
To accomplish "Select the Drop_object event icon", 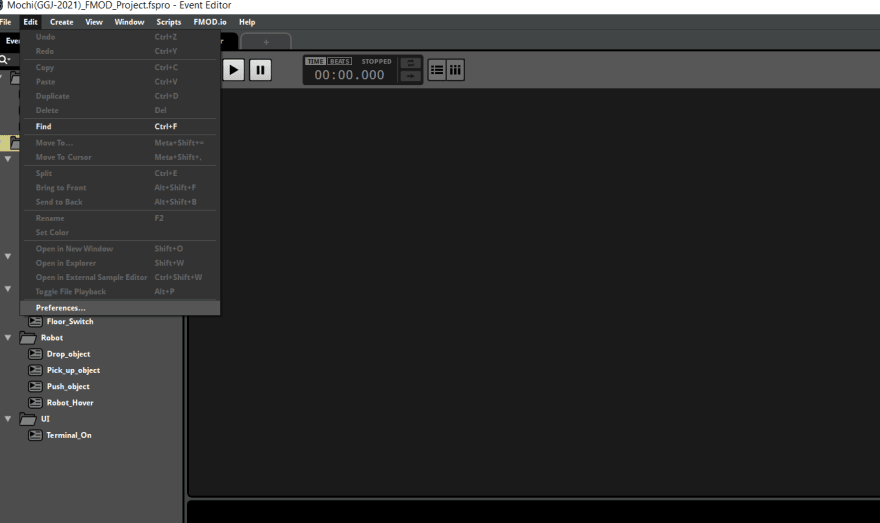I will 35,354.
